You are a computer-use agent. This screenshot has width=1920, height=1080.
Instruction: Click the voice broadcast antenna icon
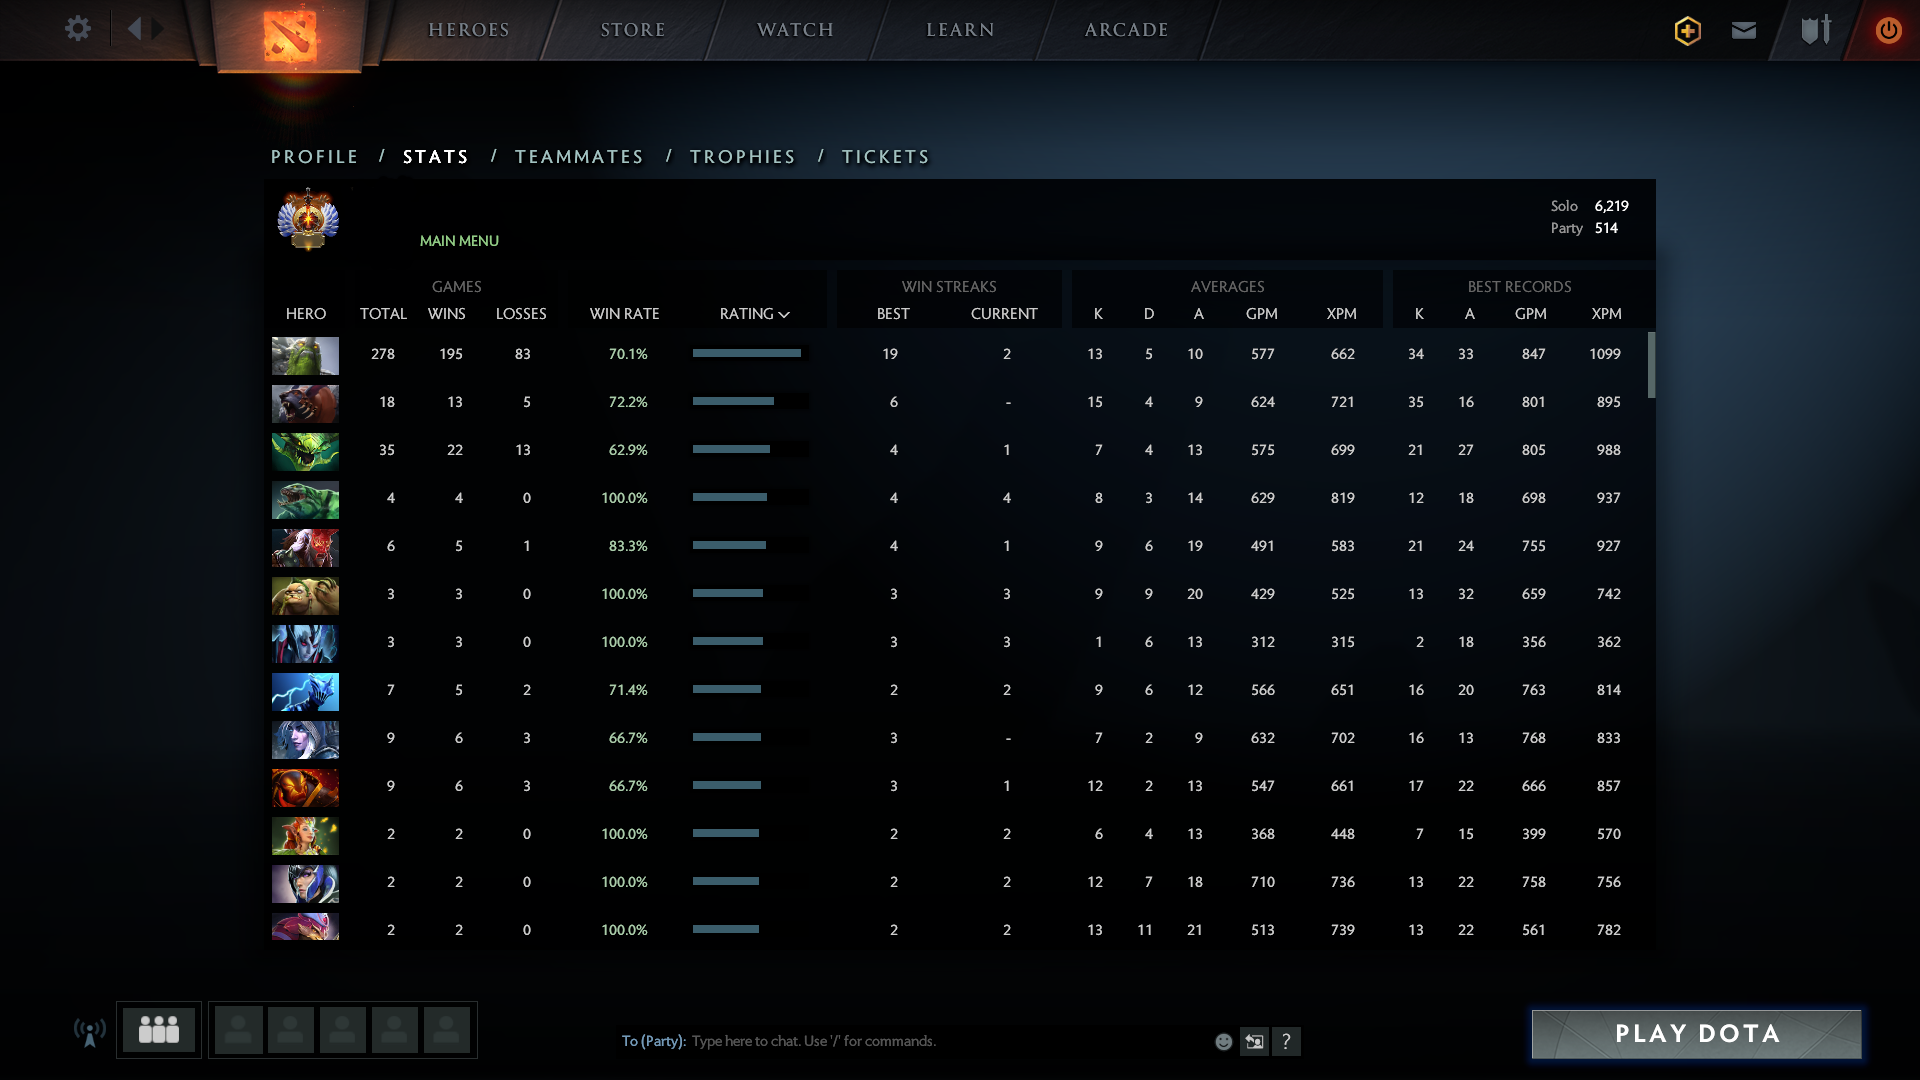pos(90,1032)
